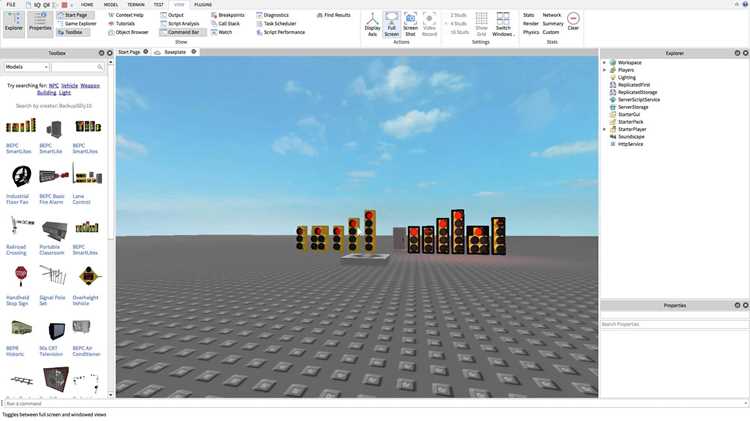Open Switch Windows dropdown
This screenshot has width=750, height=421.
tap(503, 24)
